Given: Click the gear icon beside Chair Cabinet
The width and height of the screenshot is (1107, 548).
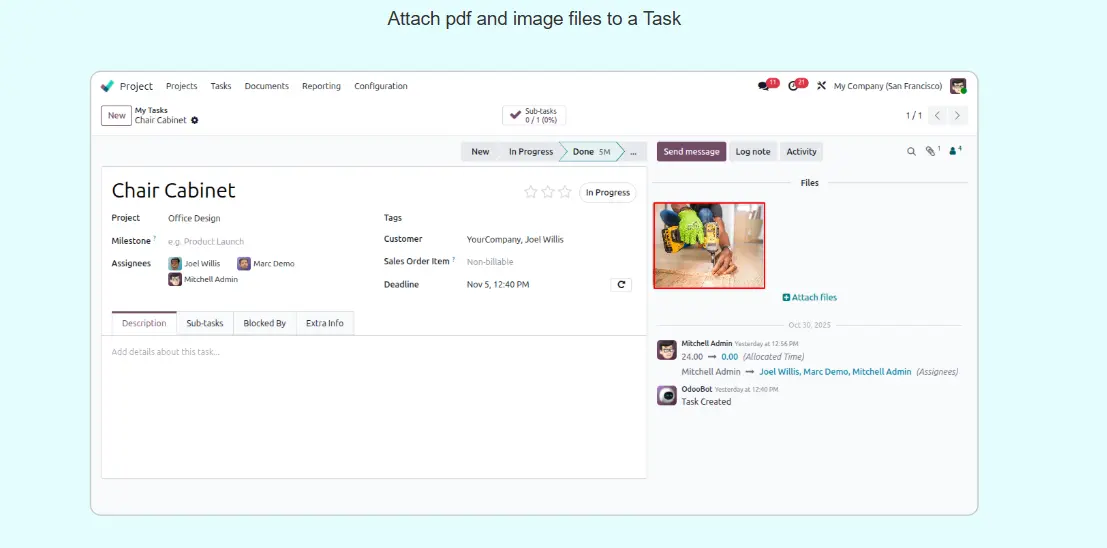Looking at the screenshot, I should [x=195, y=120].
